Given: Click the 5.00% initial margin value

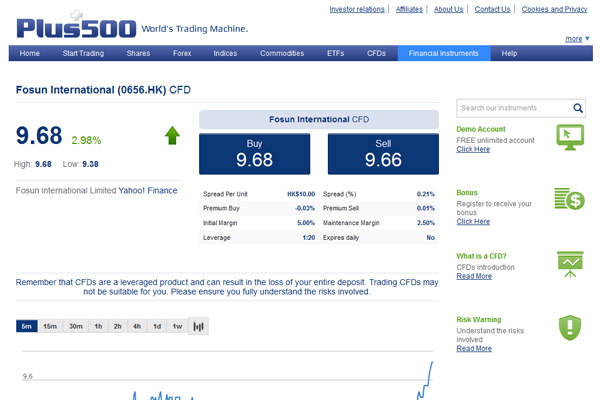Looking at the screenshot, I should tap(306, 223).
